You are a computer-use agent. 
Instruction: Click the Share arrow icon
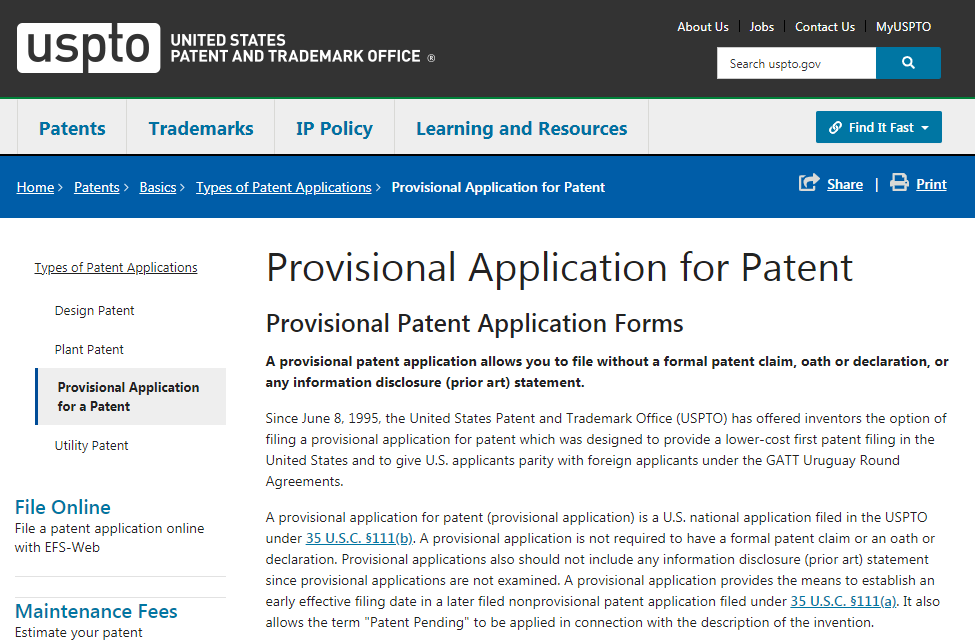pyautogui.click(x=809, y=183)
